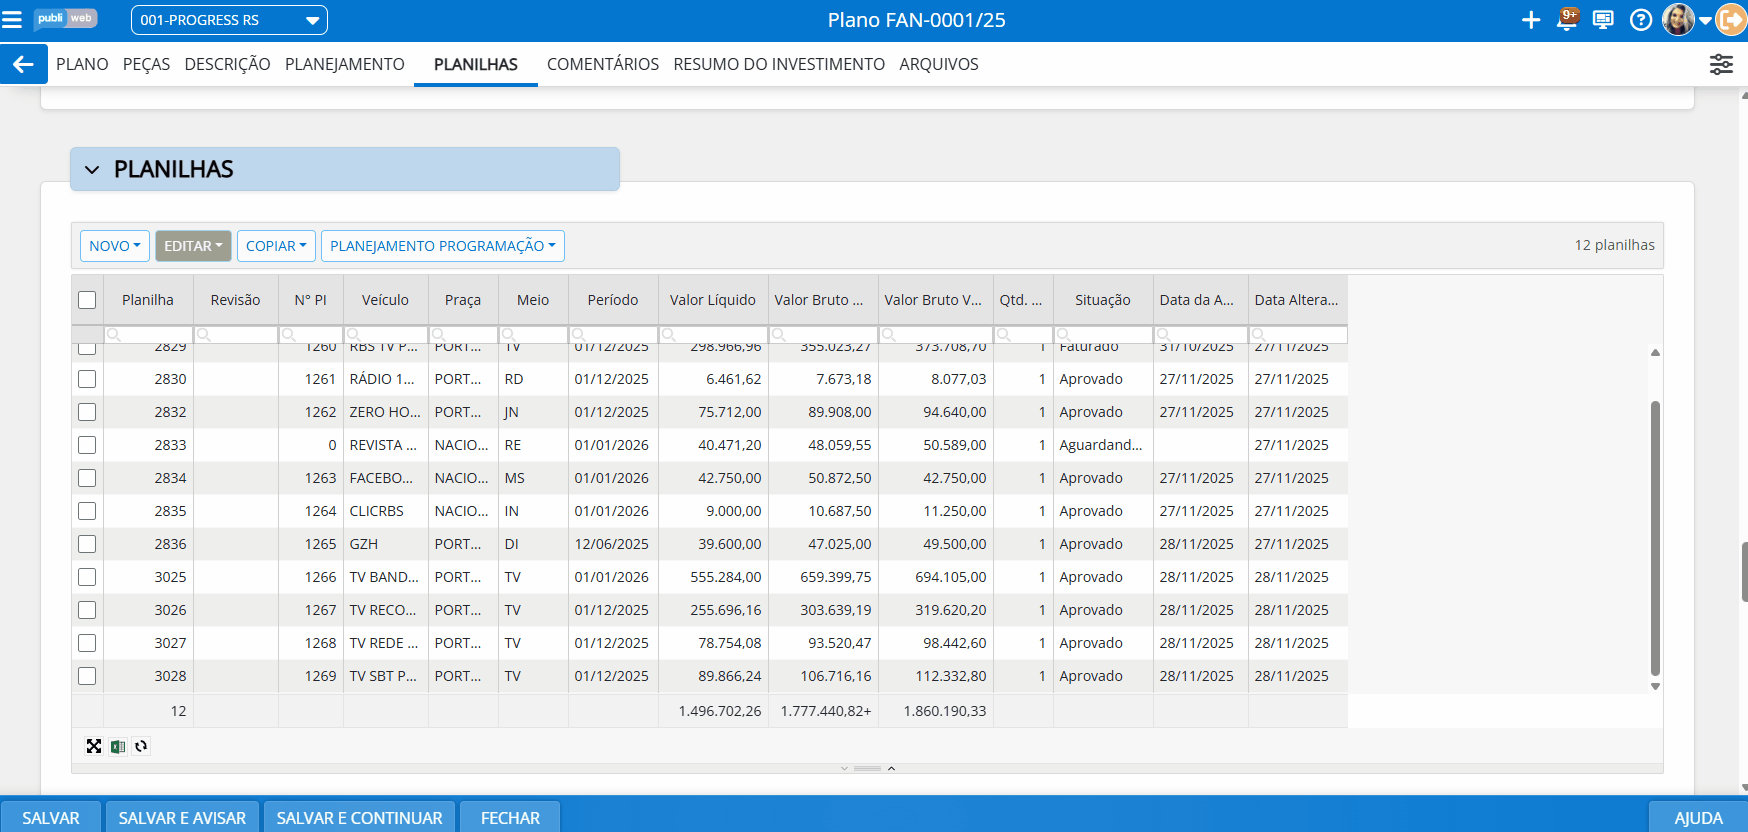This screenshot has height=832, width=1748.
Task: Open the NOVO dropdown button
Action: click(x=114, y=246)
